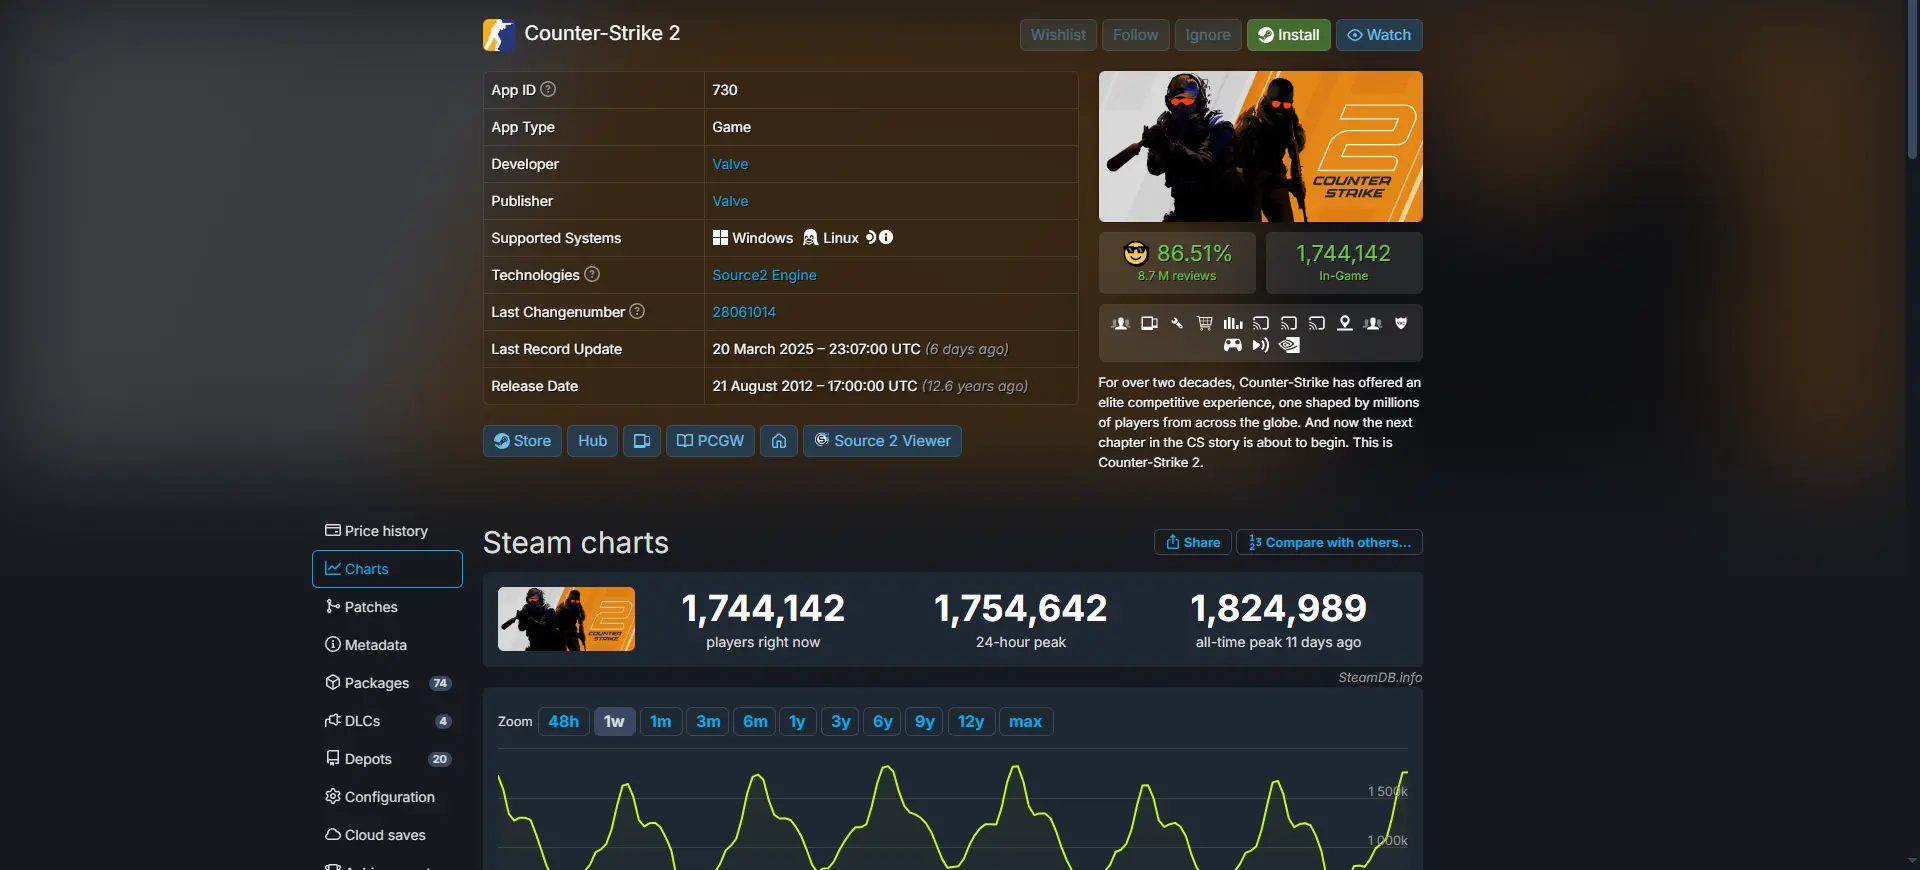Click the Patches branch icon
Viewport: 1920px width, 870px height.
(x=333, y=606)
